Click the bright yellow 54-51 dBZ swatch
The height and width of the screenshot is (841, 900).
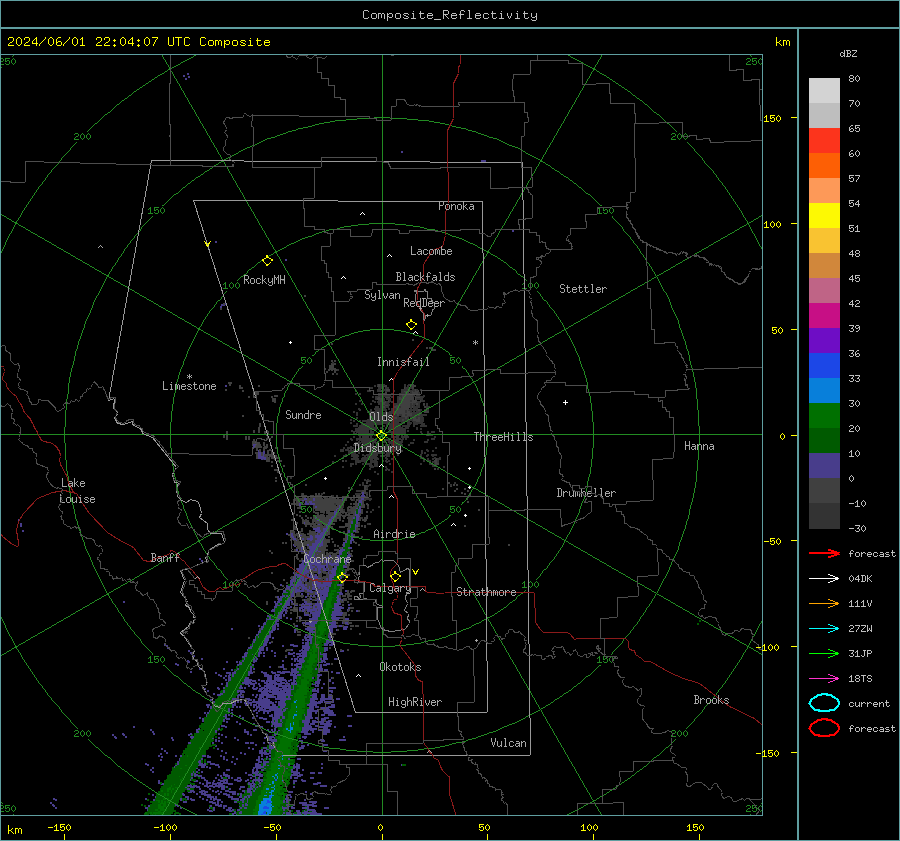(824, 216)
